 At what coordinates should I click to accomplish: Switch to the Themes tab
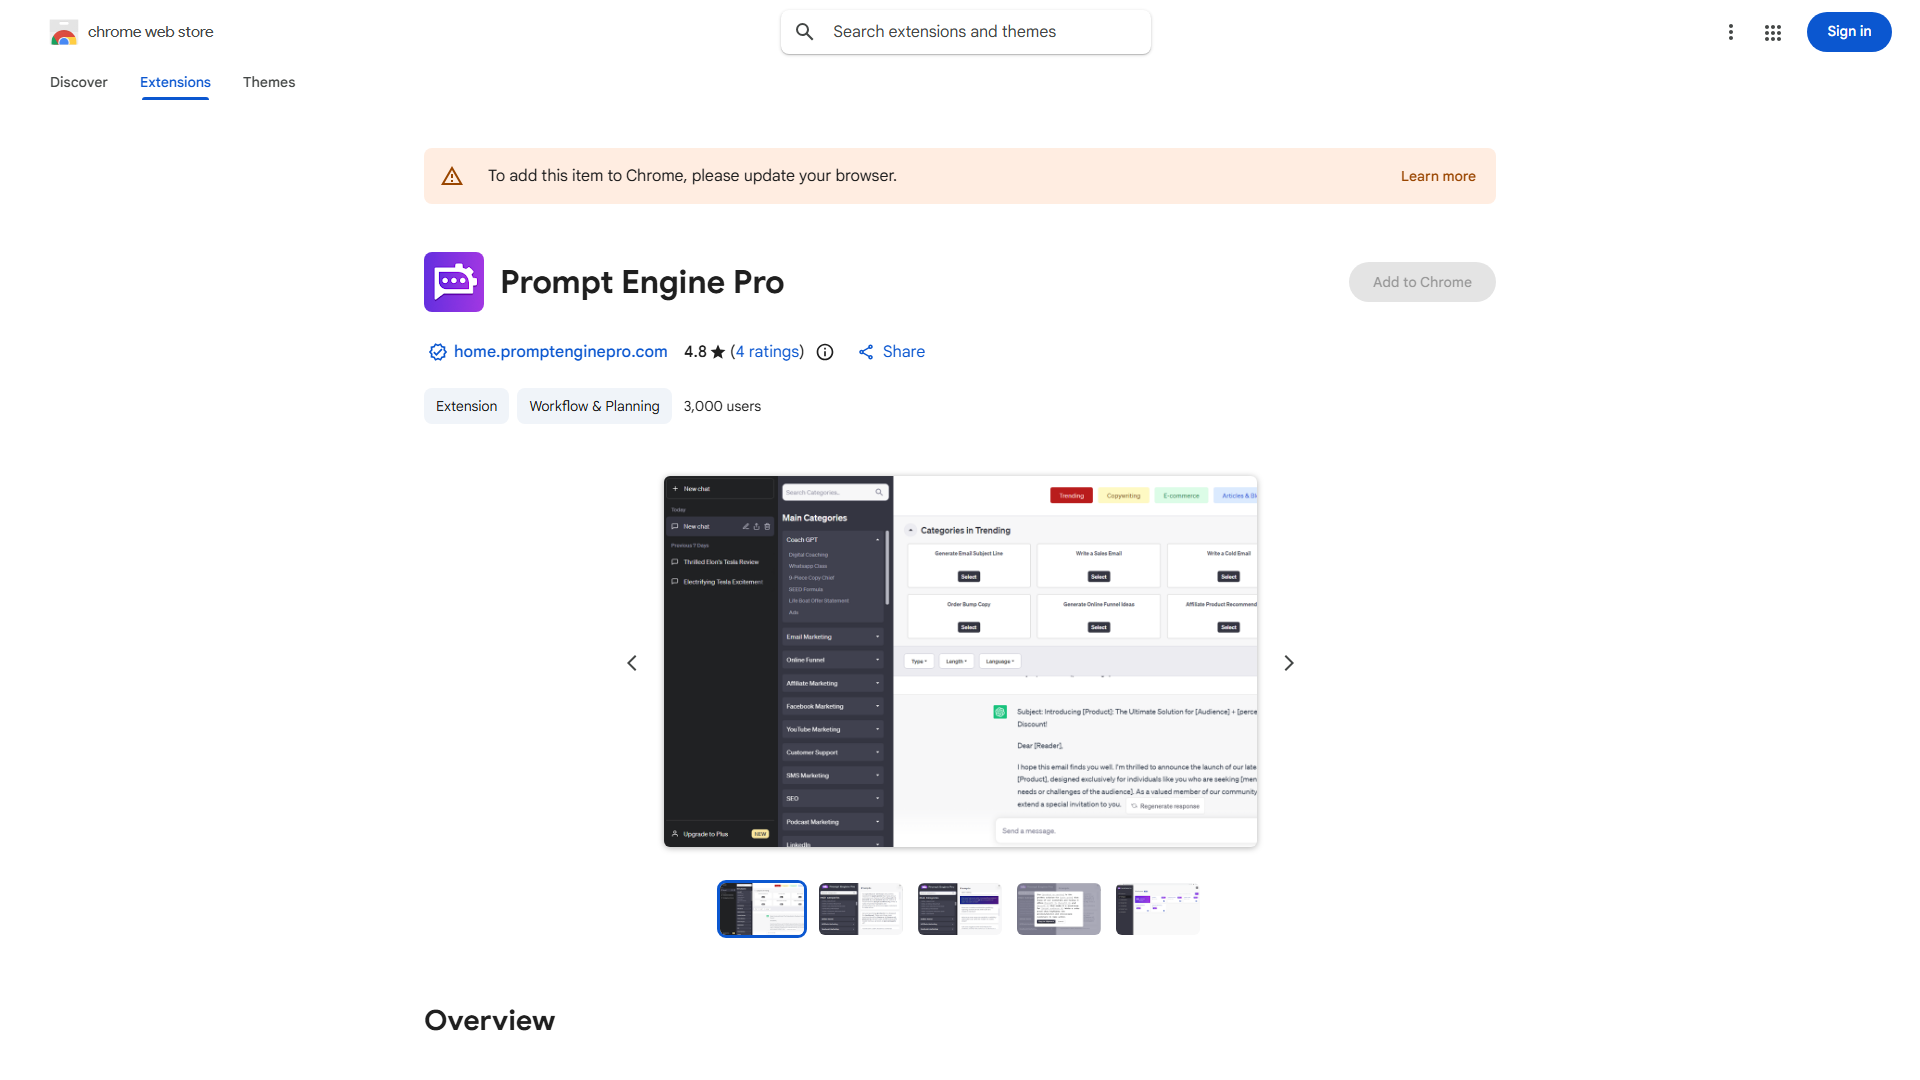268,82
